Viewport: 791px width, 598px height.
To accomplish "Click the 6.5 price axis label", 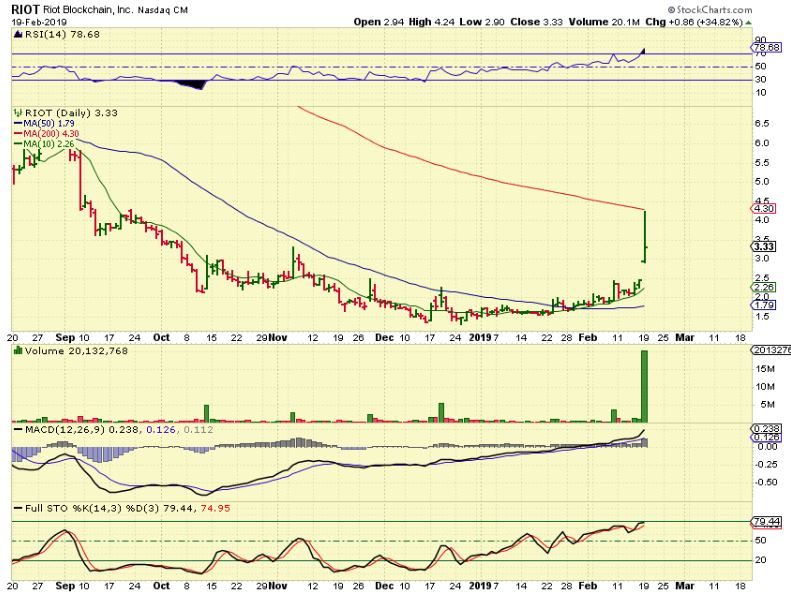I will click(762, 124).
